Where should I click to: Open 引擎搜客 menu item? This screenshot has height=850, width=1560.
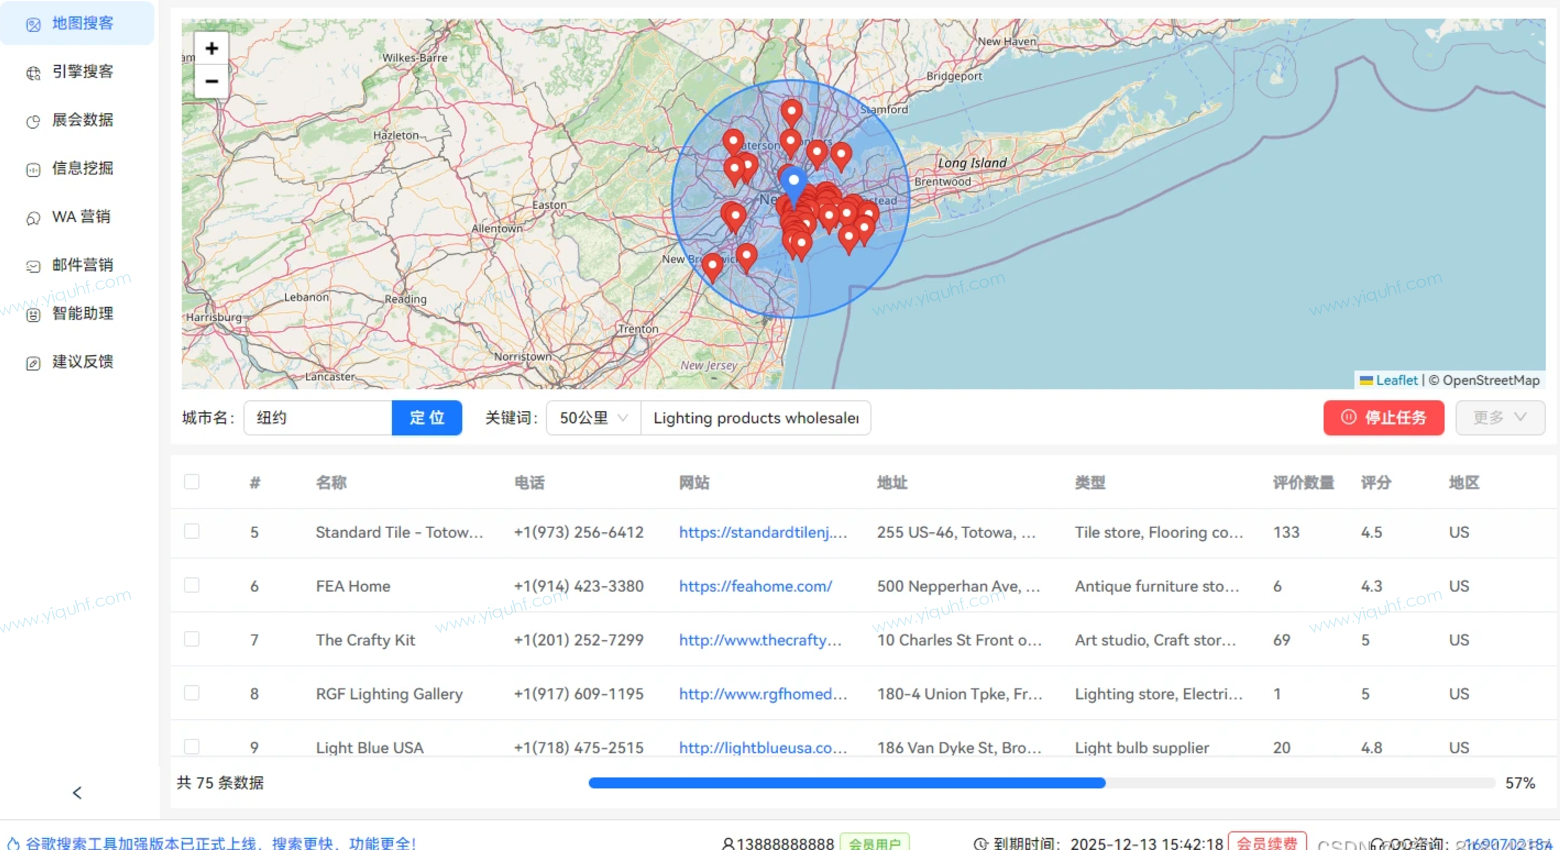77,71
